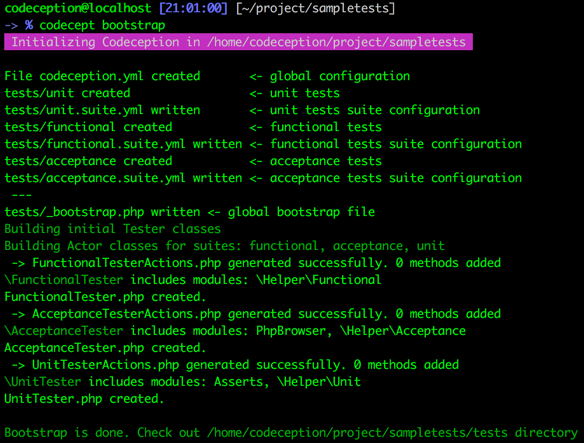The height and width of the screenshot is (443, 584).
Task: Click the timestamp [21:01:00] in prompt
Action: [193, 8]
